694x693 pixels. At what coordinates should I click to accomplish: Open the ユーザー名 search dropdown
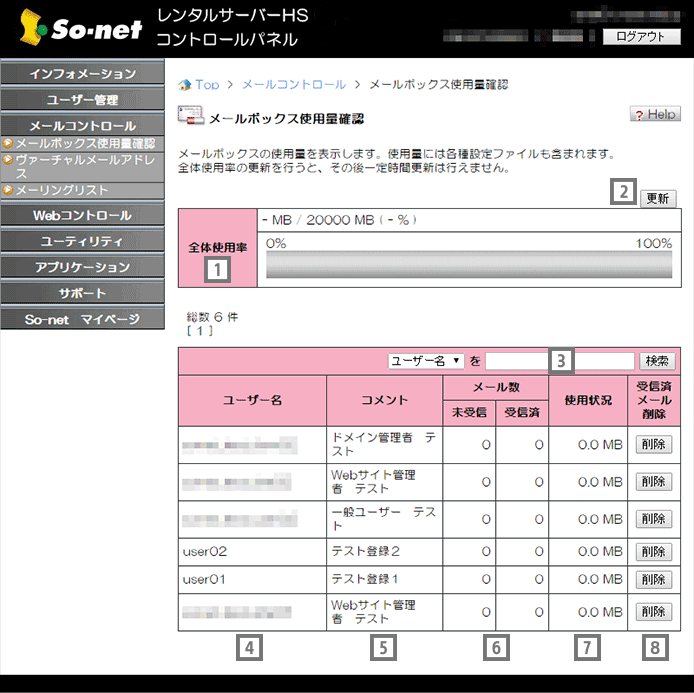point(426,361)
